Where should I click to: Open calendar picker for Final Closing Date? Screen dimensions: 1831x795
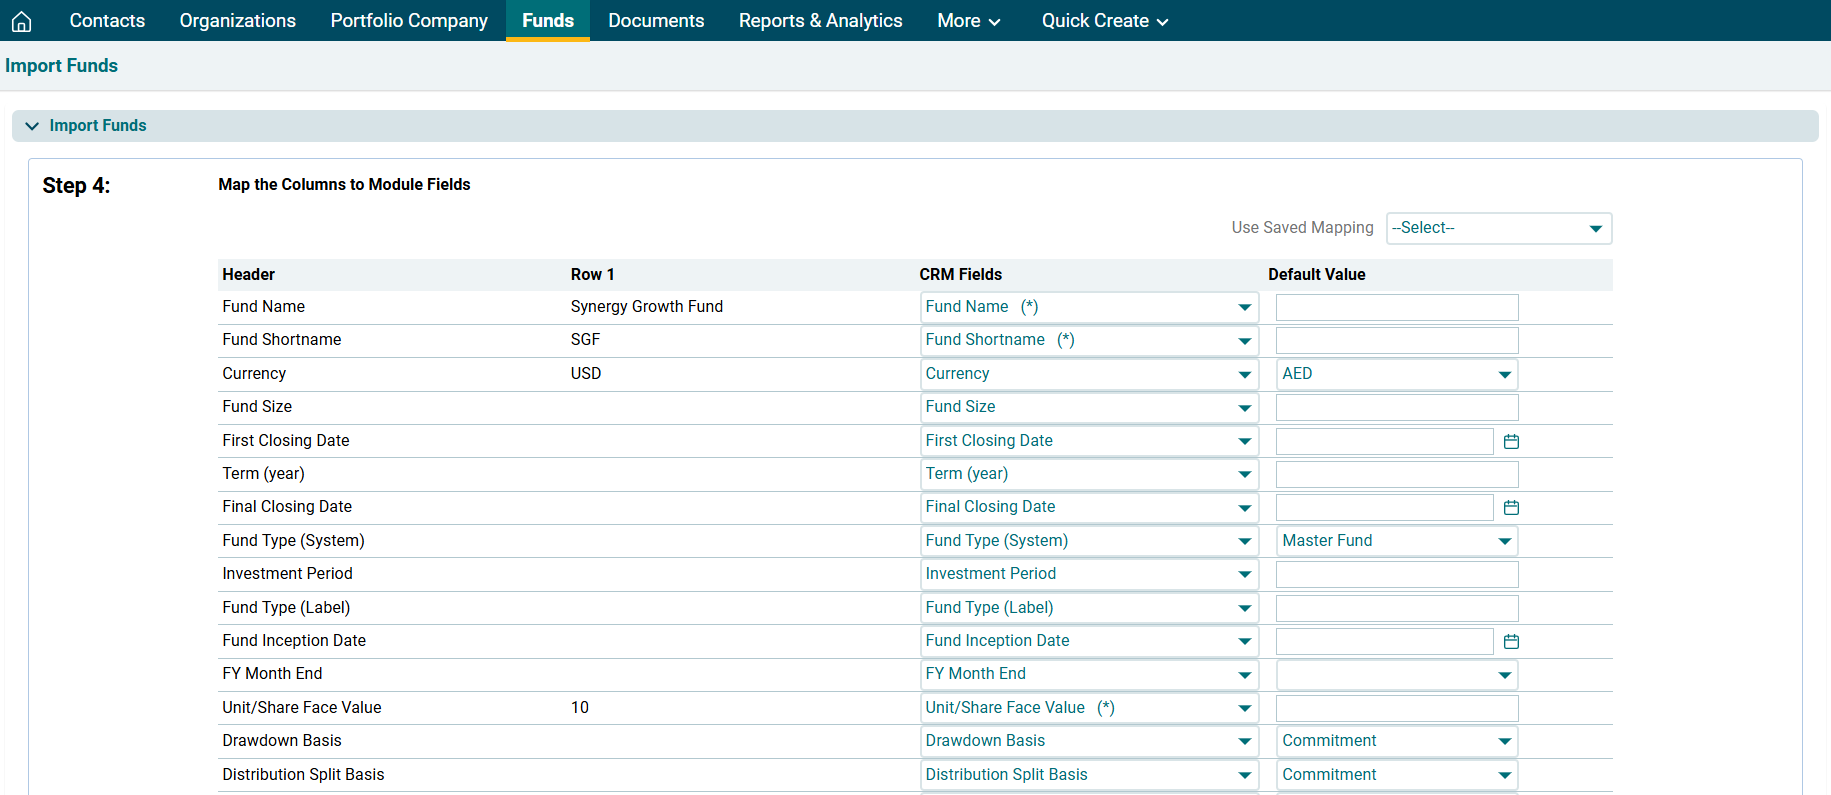[1511, 508]
